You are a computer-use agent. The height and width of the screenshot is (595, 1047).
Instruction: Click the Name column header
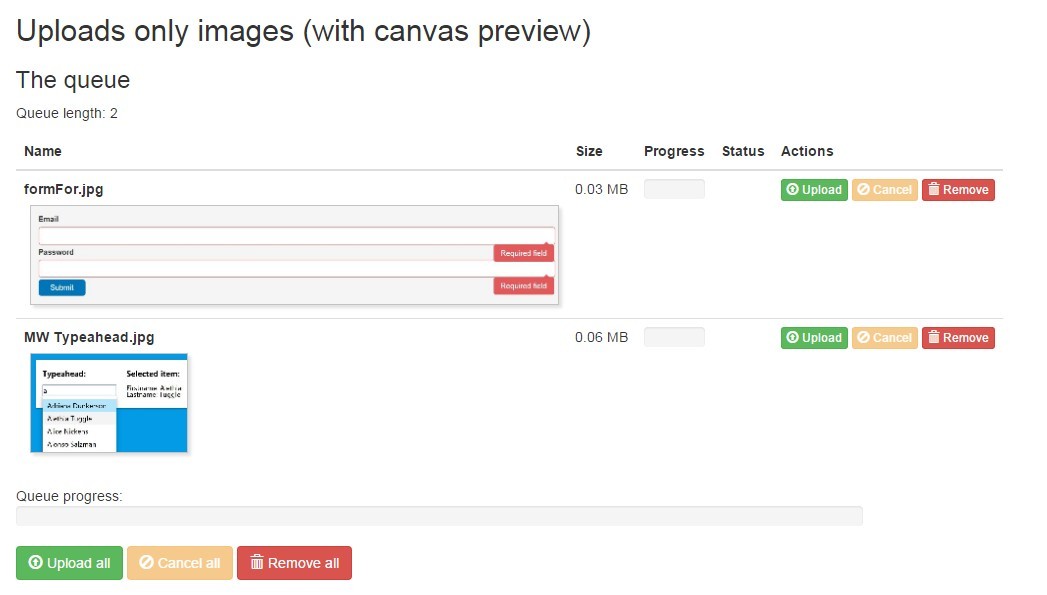(x=43, y=151)
